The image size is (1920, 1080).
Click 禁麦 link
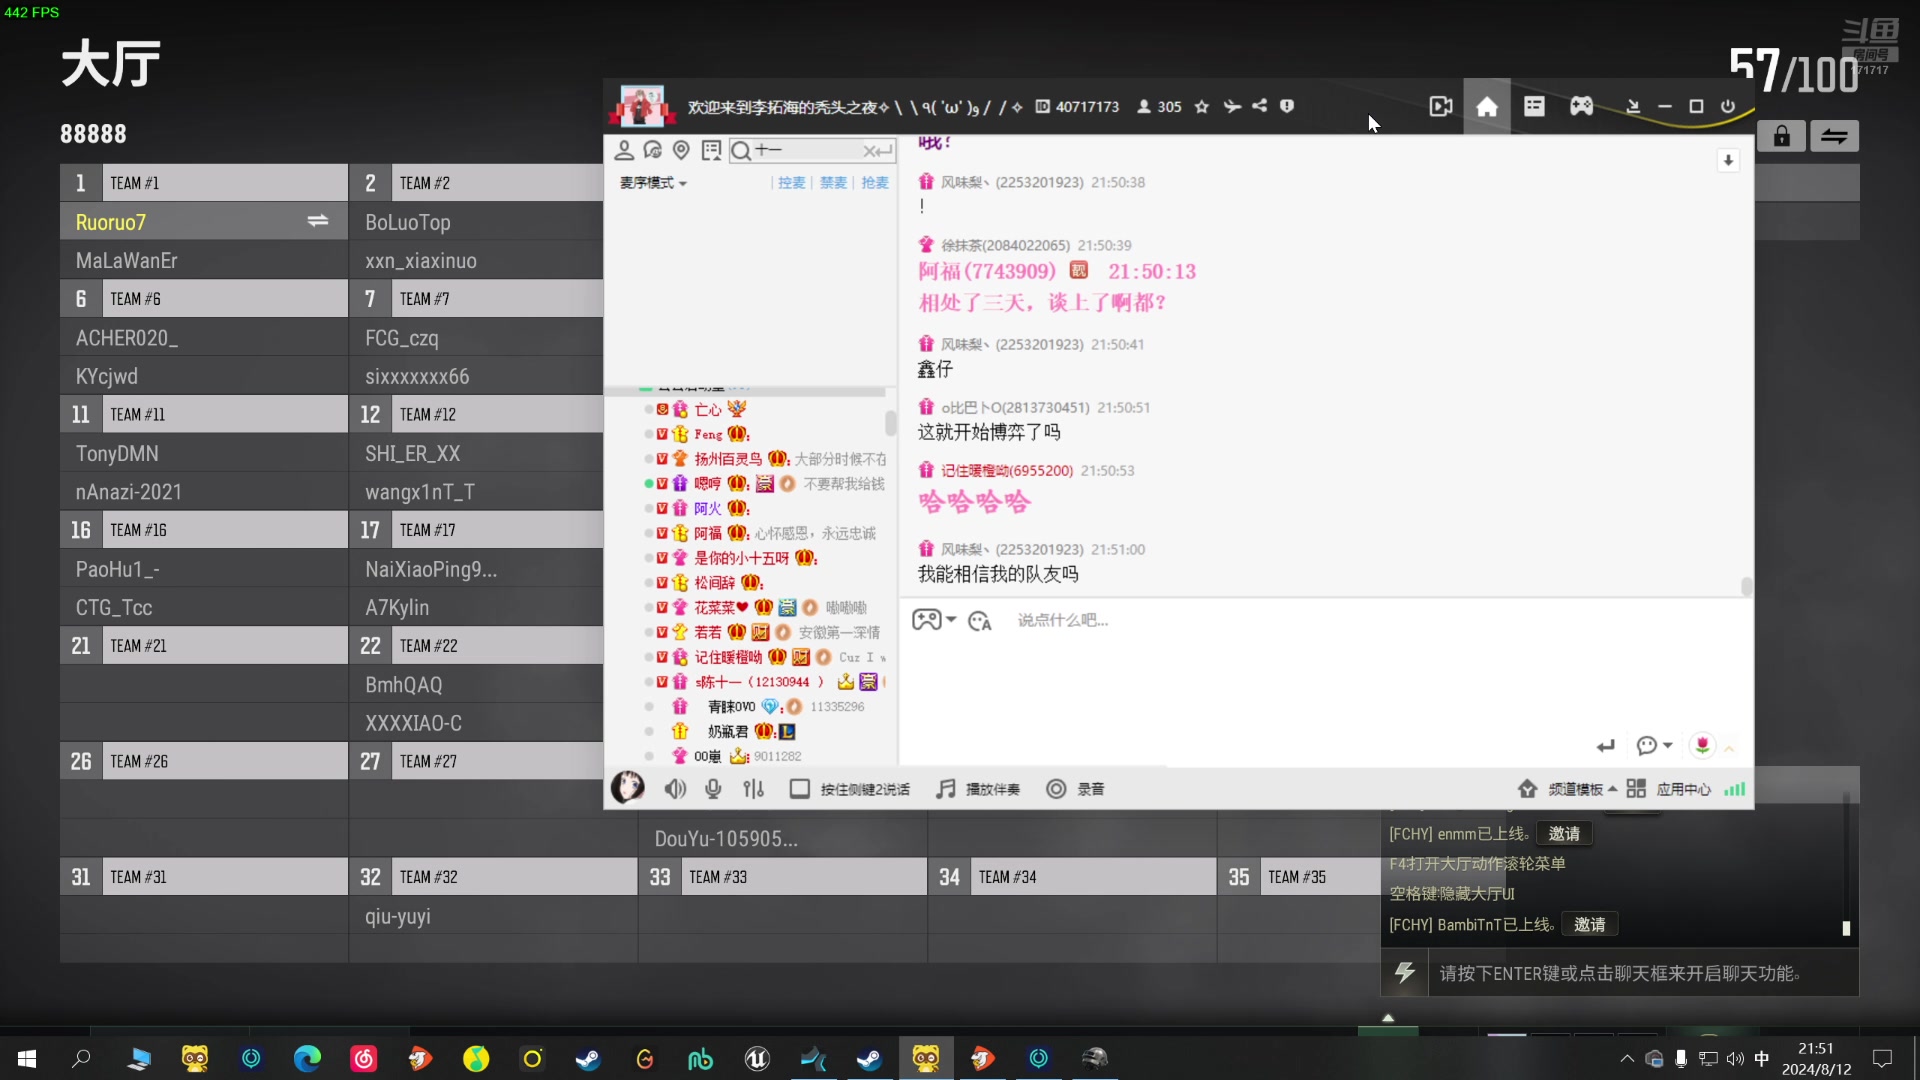pyautogui.click(x=833, y=183)
